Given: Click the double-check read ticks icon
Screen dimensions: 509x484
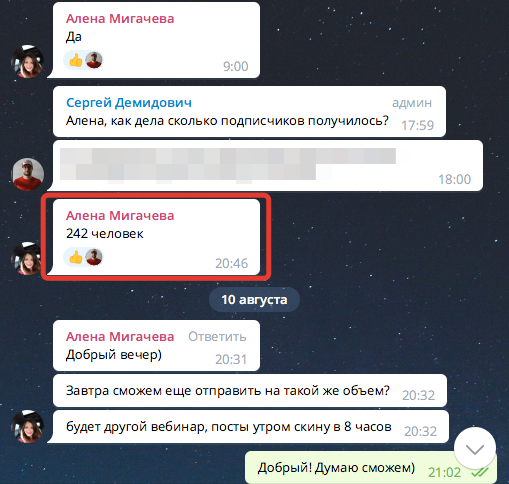Looking at the screenshot, I should tap(480, 472).
